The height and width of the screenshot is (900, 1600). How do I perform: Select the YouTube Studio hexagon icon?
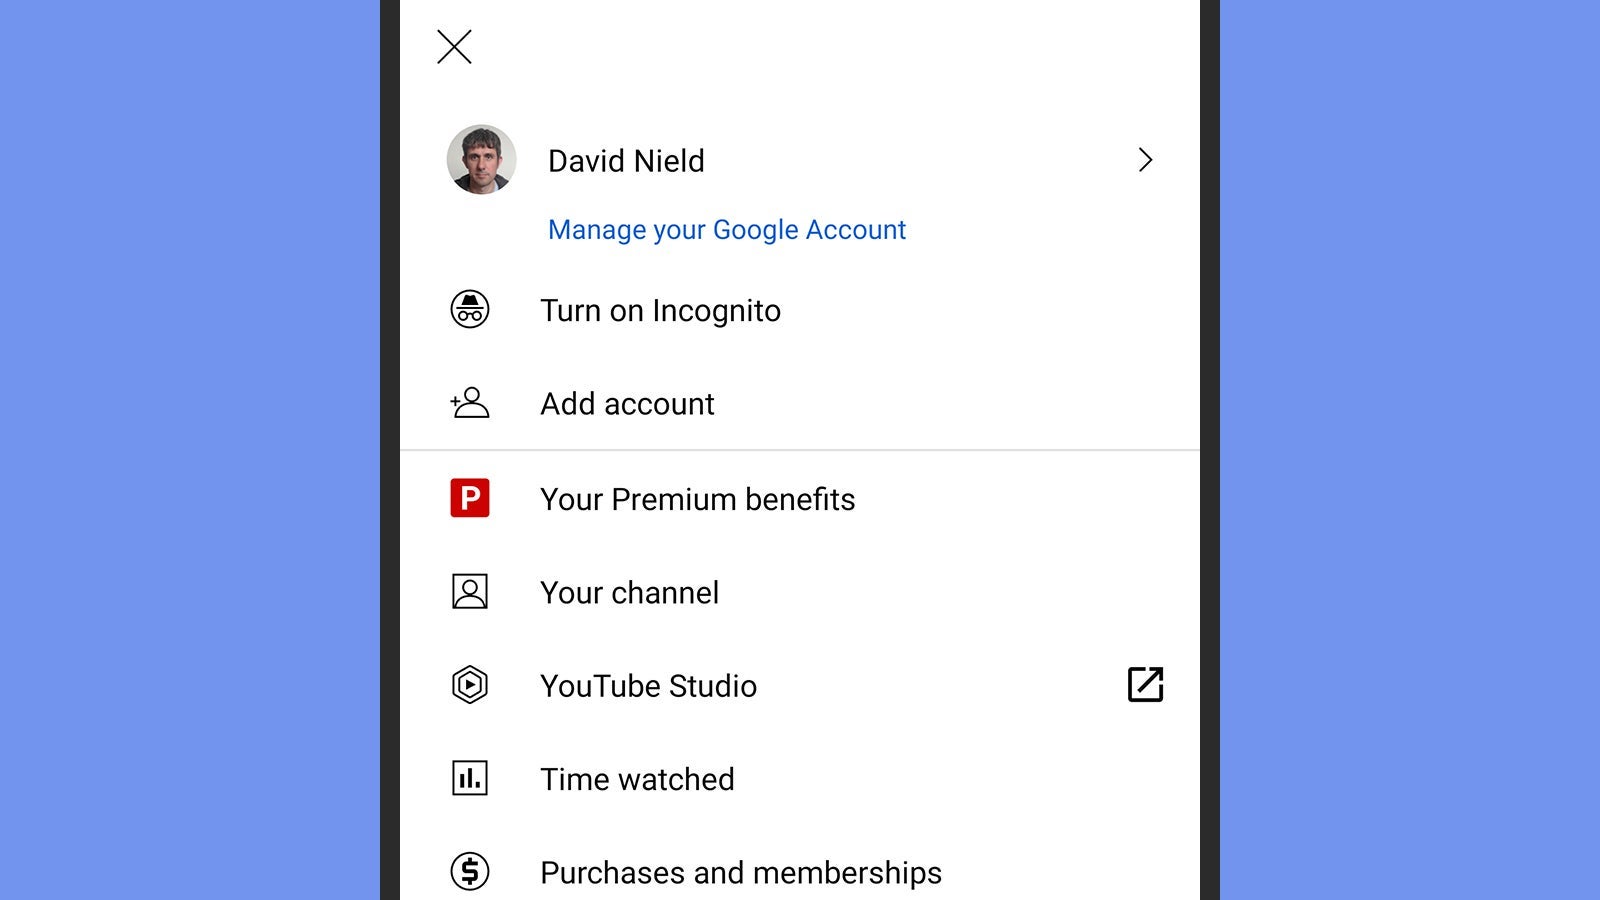pyautogui.click(x=471, y=685)
